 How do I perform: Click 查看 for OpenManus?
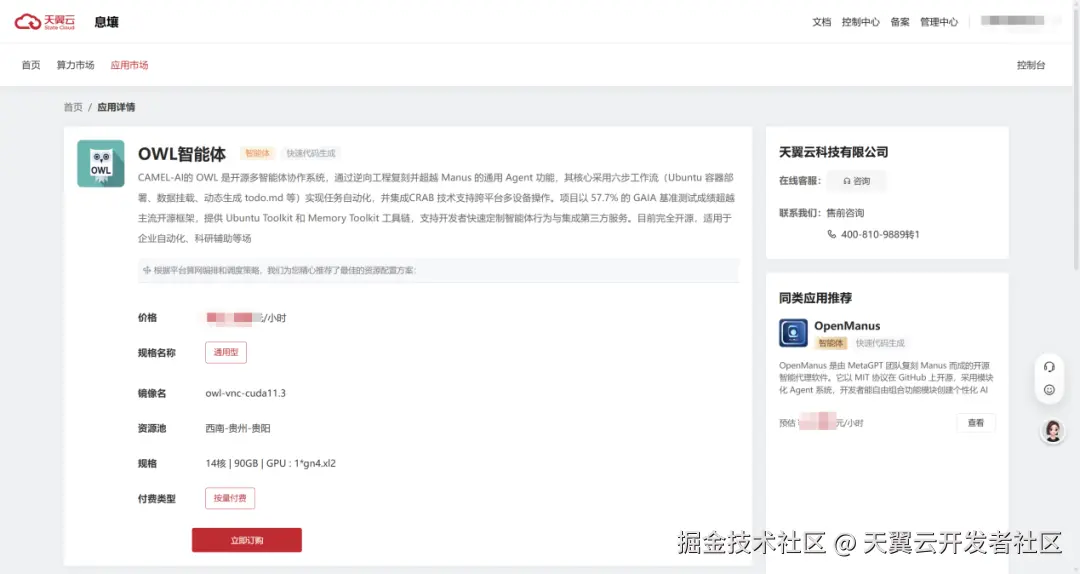tap(976, 423)
